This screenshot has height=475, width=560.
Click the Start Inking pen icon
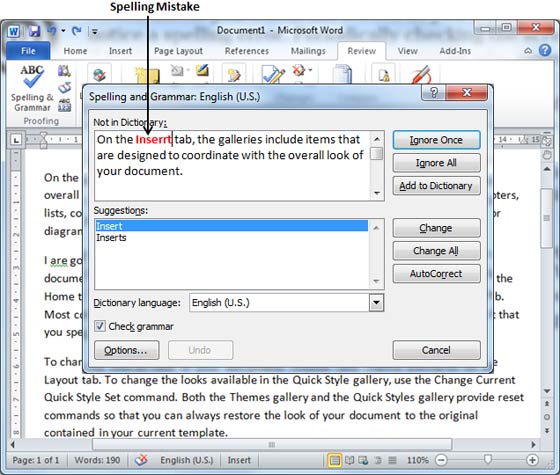[x=421, y=74]
